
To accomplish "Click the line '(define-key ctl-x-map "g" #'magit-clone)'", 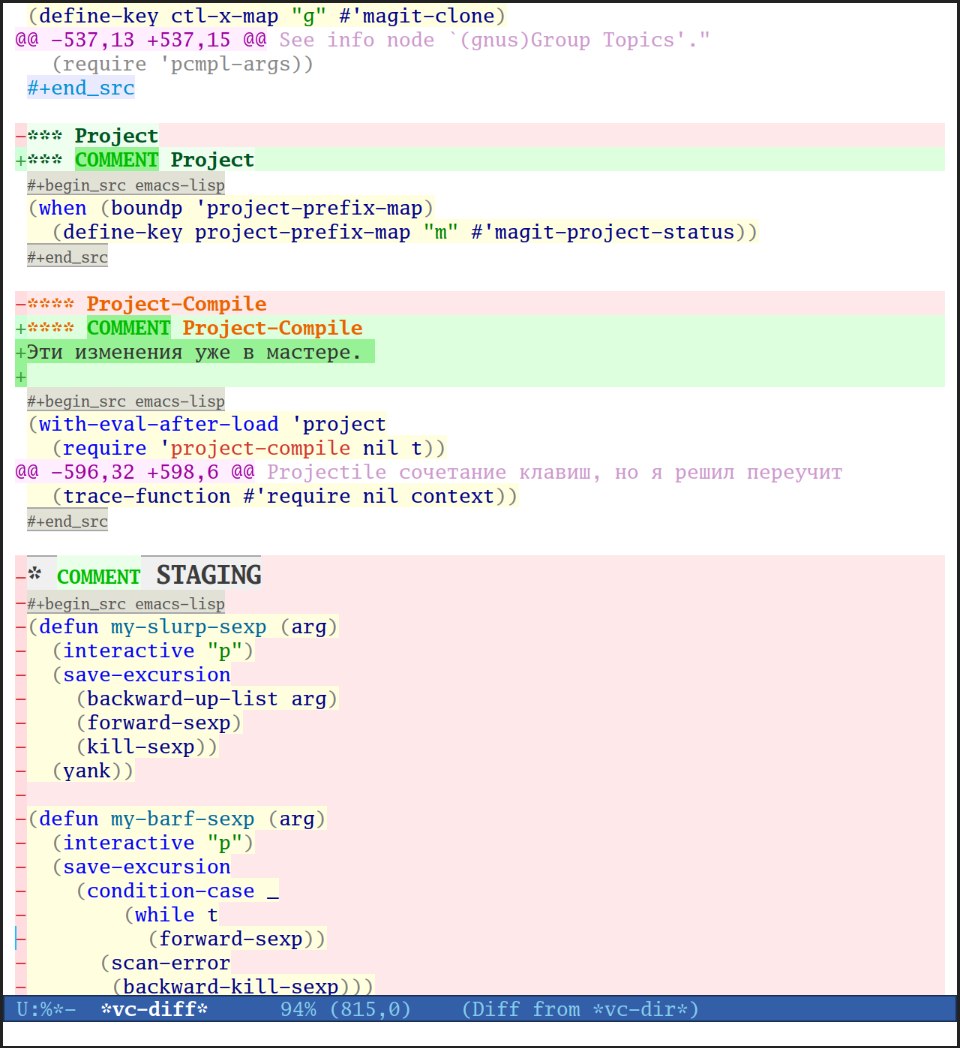I will click(267, 15).
